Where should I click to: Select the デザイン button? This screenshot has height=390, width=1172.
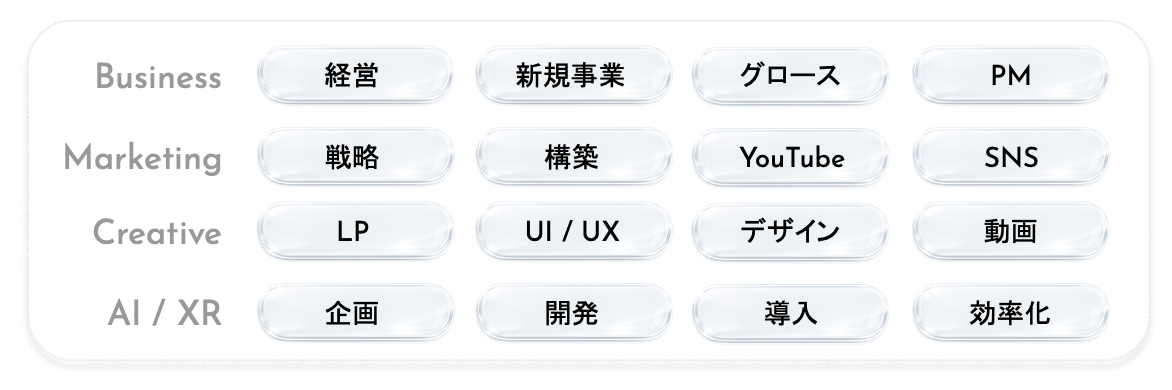[x=790, y=232]
